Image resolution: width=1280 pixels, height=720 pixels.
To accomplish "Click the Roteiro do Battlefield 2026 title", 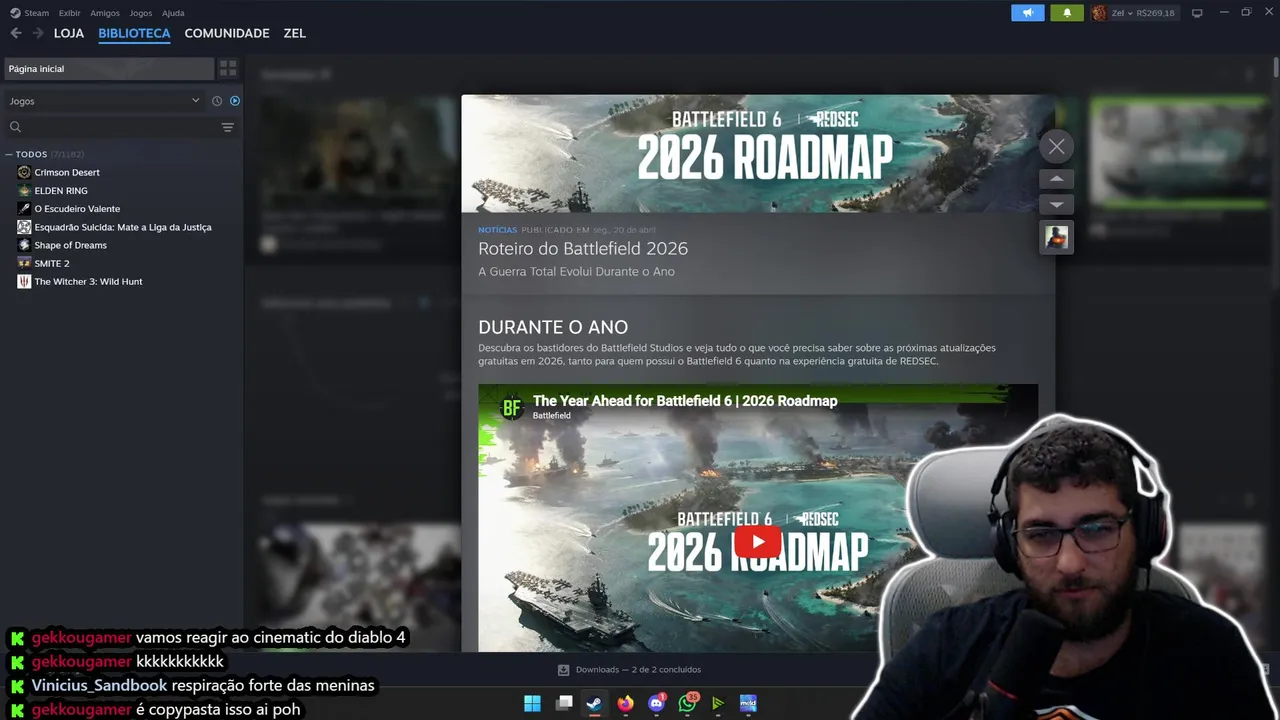I will [583, 249].
